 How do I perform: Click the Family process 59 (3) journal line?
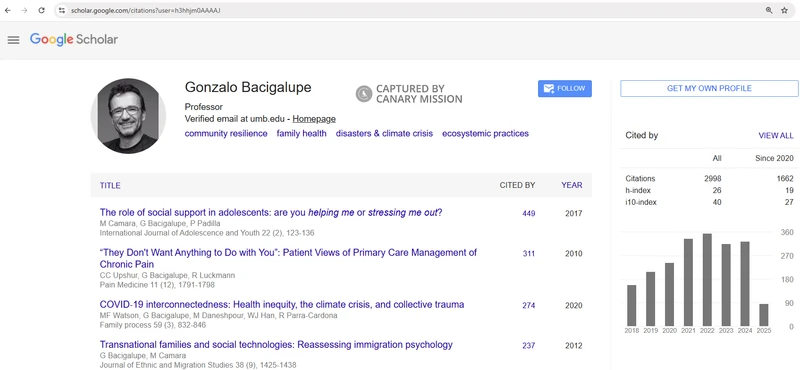[x=153, y=325]
